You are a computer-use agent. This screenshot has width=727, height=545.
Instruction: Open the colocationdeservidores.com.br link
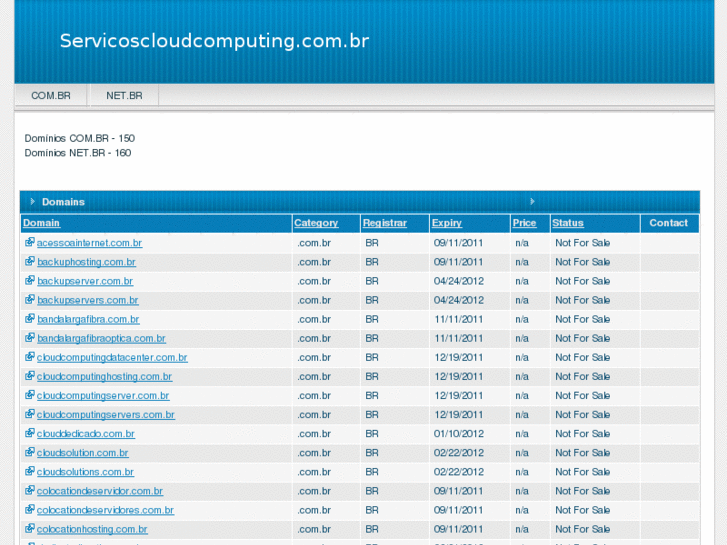coord(105,510)
